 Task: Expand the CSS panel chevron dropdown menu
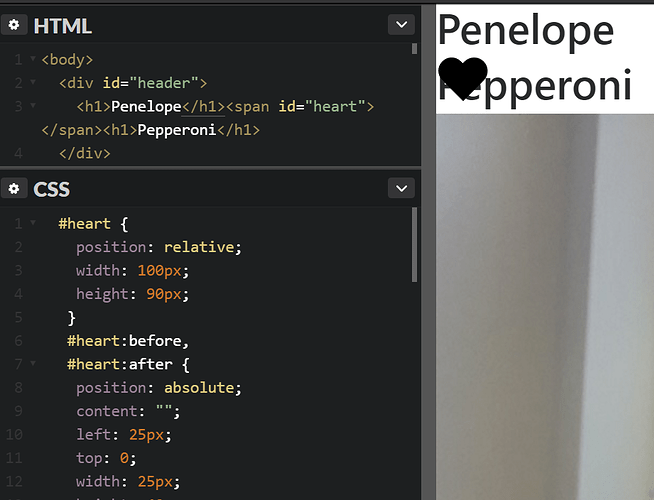coord(401,188)
